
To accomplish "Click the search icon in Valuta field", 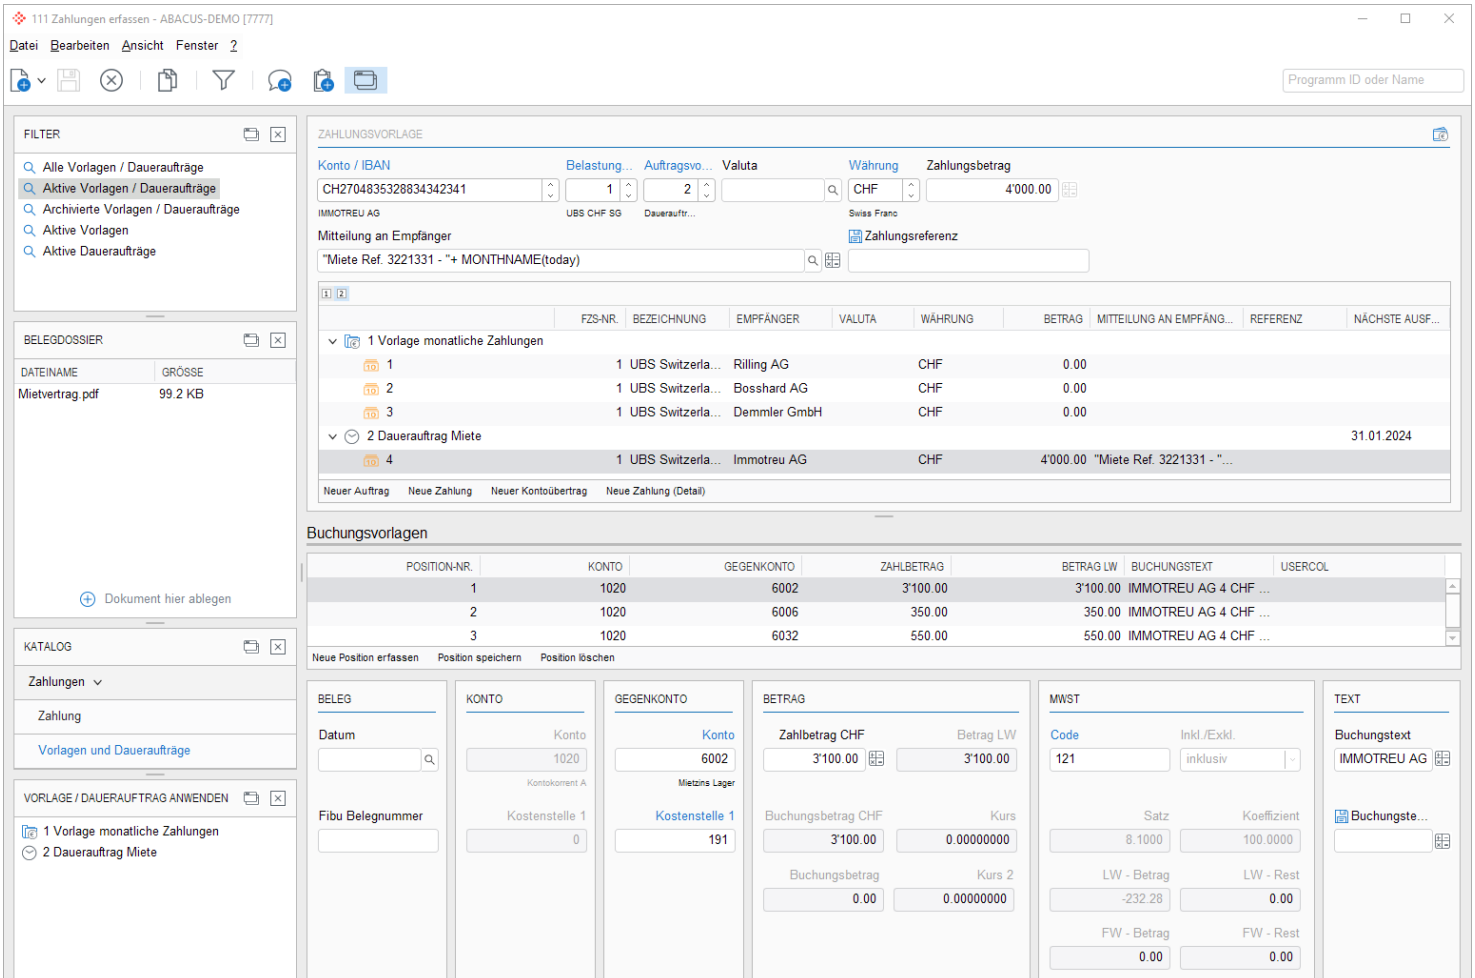I will (x=832, y=190).
